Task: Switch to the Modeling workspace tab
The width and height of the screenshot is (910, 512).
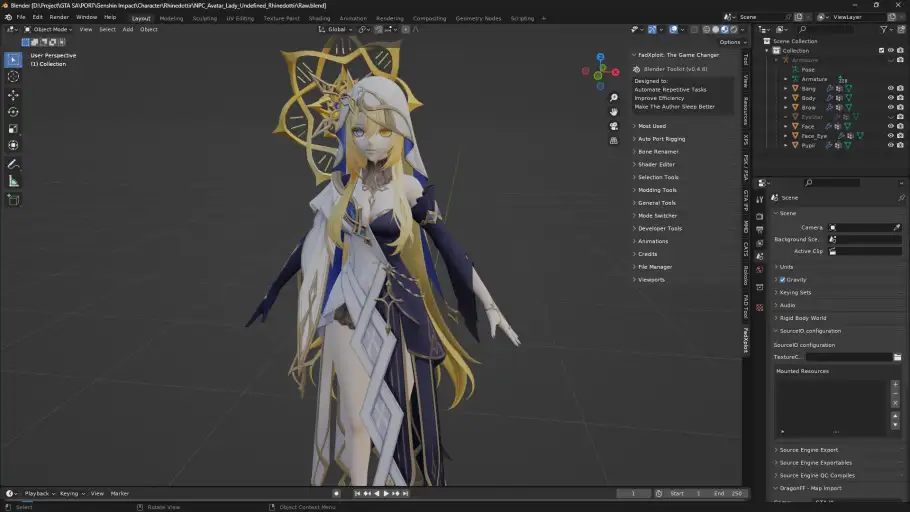Action: tap(171, 18)
